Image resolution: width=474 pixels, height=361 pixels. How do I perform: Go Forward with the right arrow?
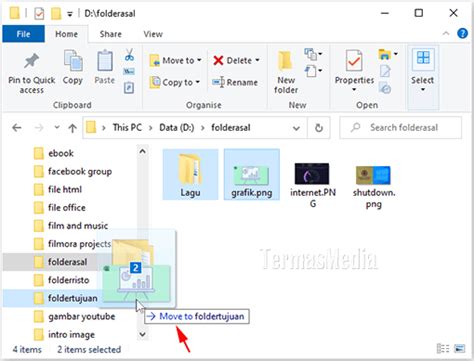[x=39, y=128]
